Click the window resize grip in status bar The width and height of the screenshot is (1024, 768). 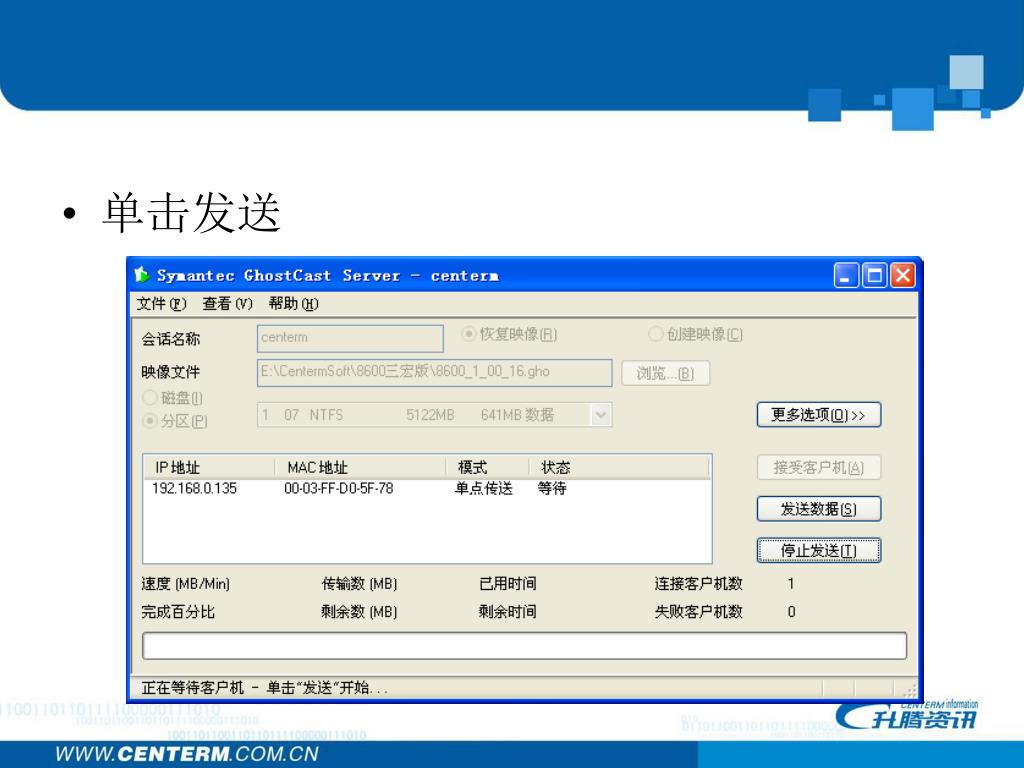coord(910,690)
